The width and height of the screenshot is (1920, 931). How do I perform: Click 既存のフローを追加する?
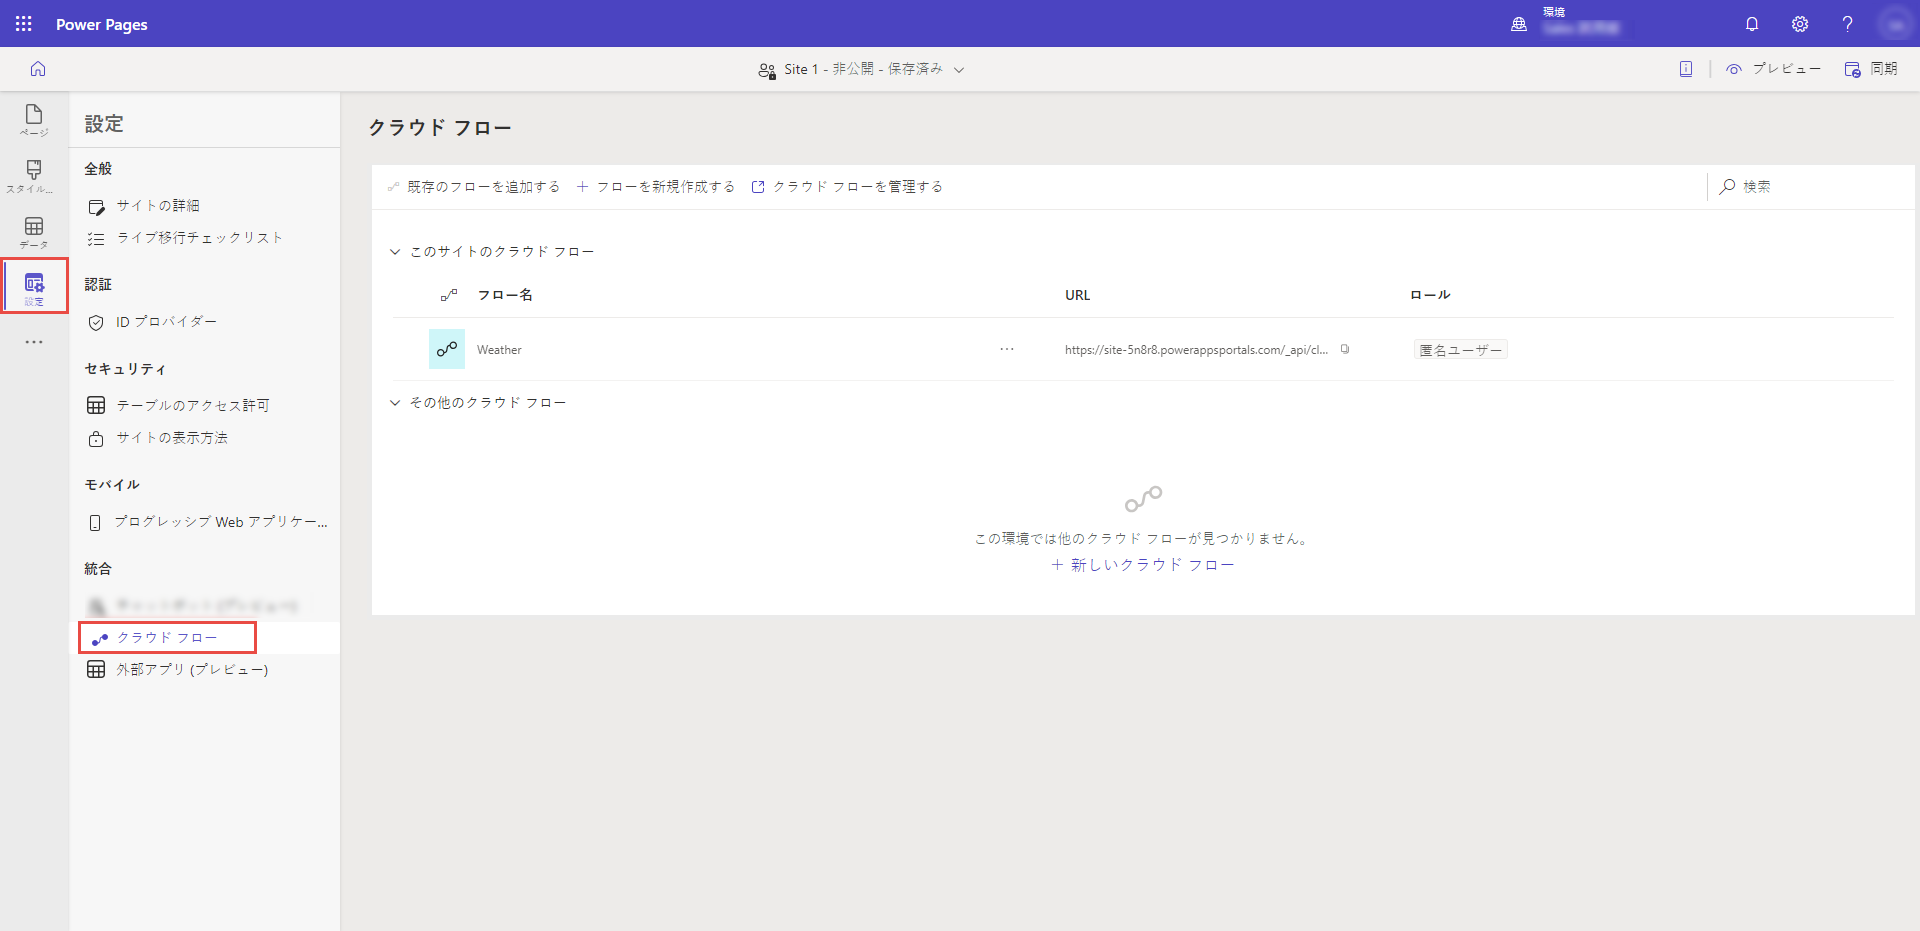pos(474,187)
